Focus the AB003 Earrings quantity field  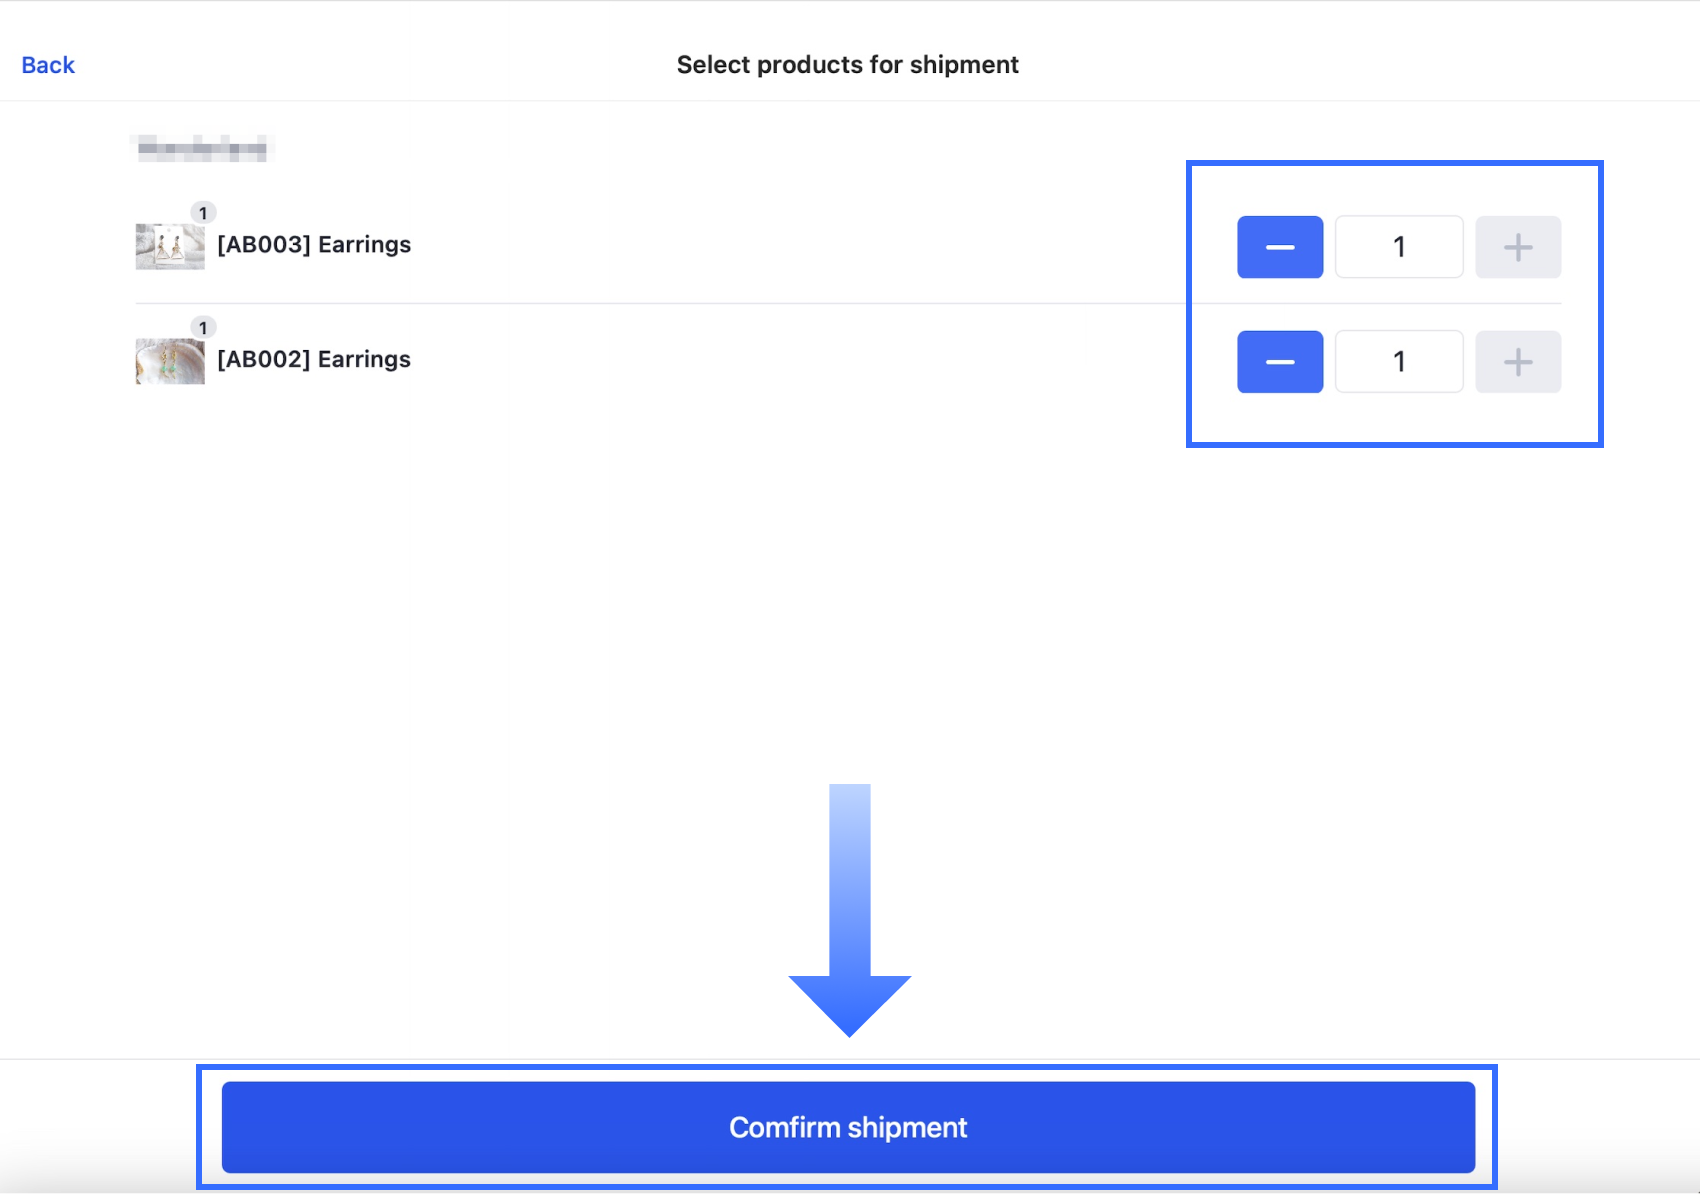click(1398, 247)
